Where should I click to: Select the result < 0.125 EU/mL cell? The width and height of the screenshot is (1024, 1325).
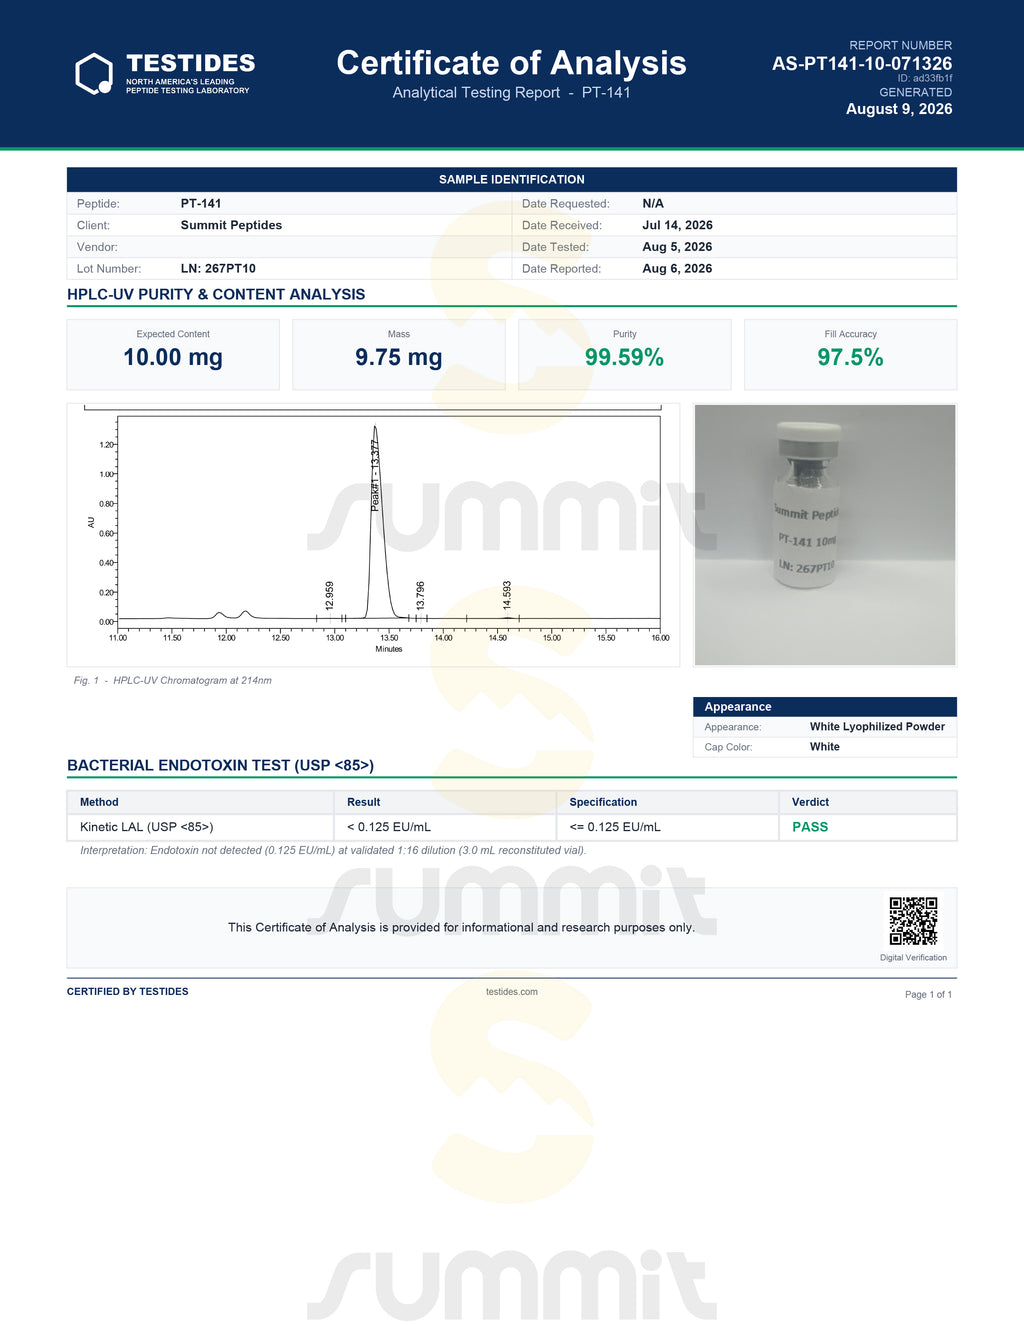click(x=445, y=827)
